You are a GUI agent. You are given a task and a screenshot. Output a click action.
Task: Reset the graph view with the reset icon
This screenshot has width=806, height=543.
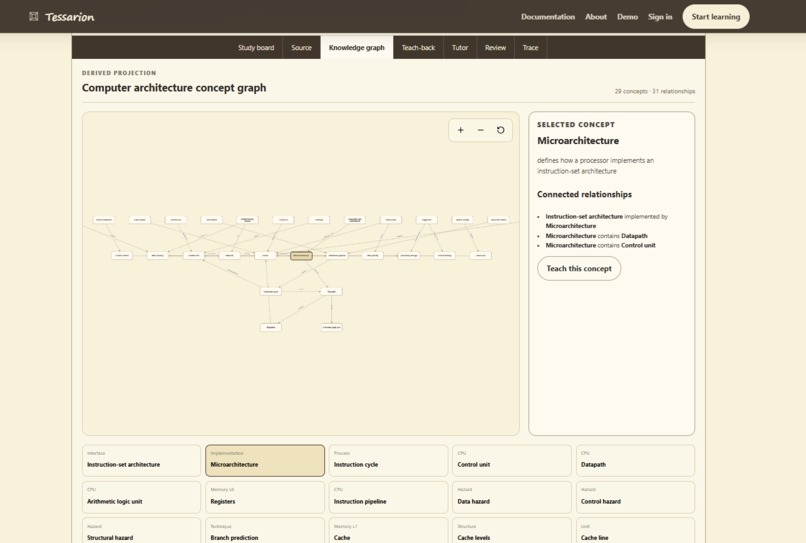500,130
